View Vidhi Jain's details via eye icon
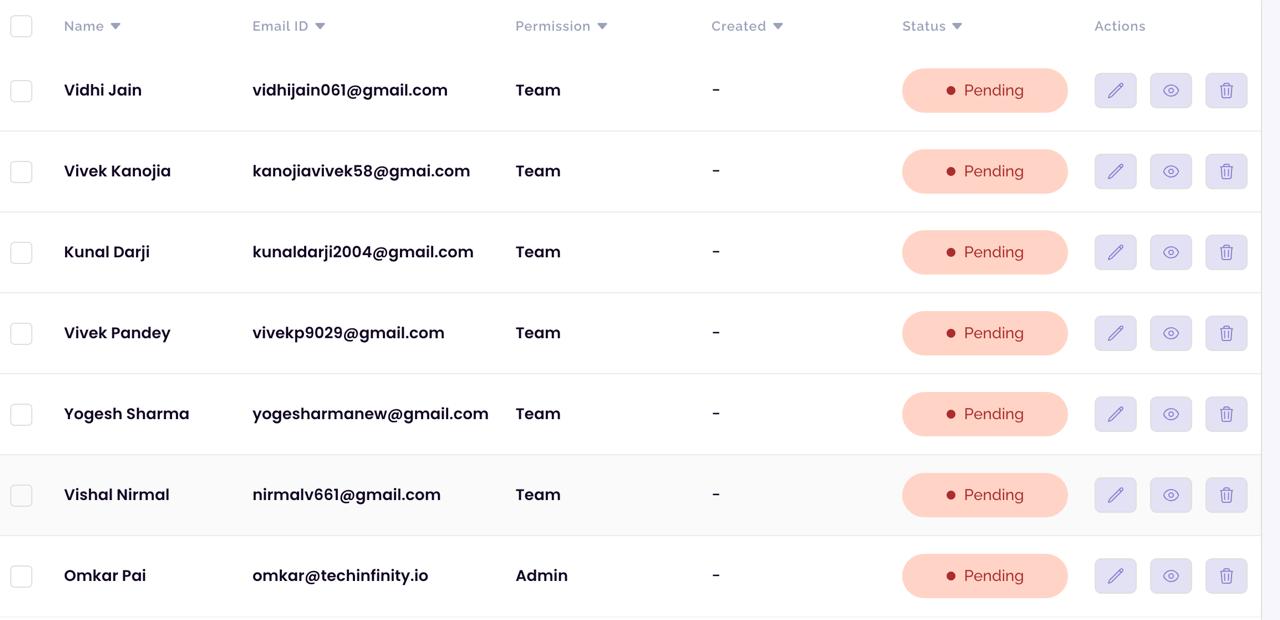 [x=1171, y=90]
